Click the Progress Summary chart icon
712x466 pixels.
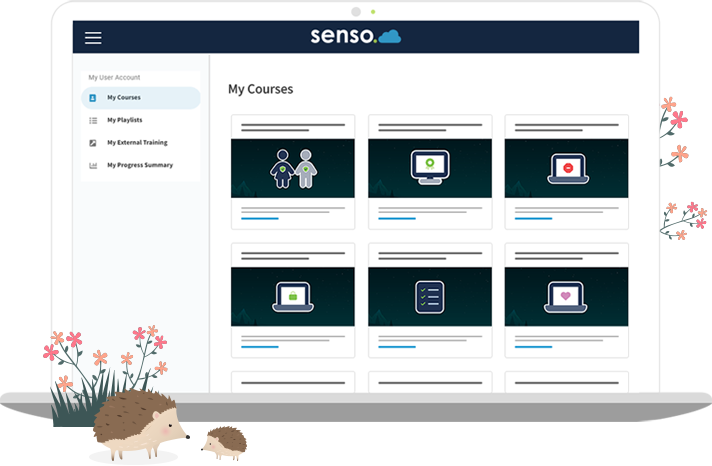pos(93,165)
